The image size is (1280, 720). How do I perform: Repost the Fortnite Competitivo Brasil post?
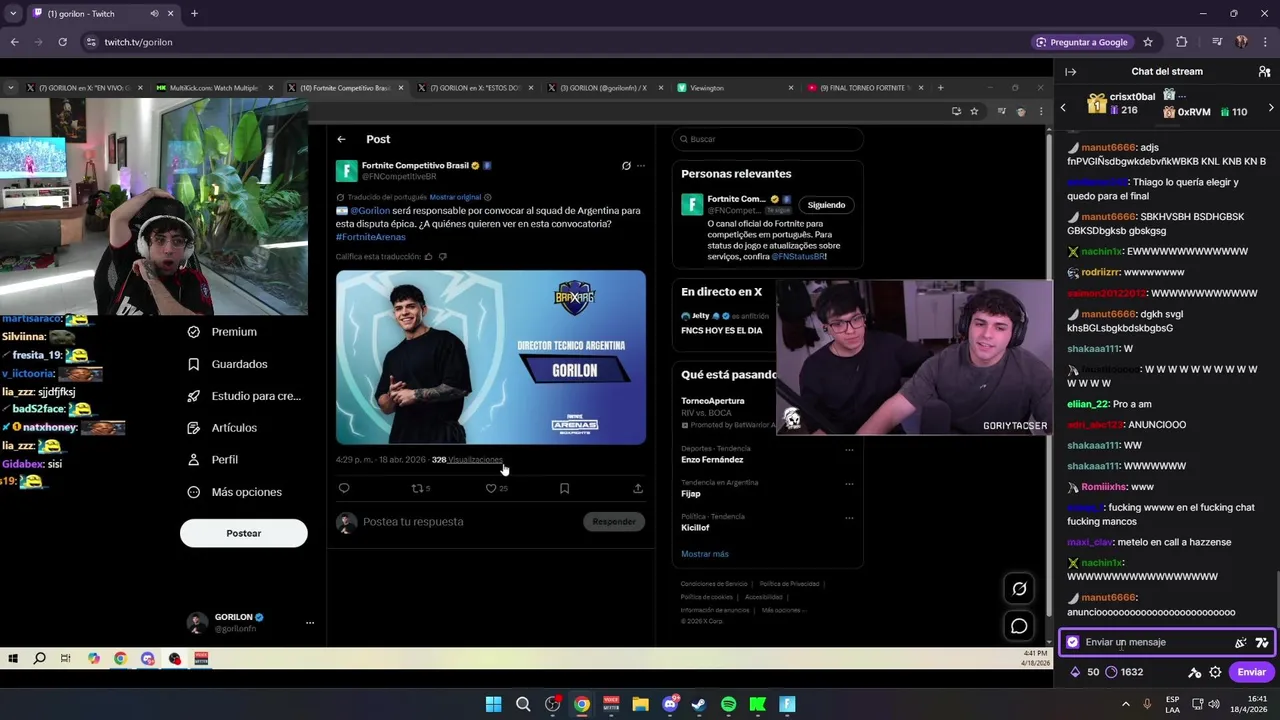pos(418,488)
